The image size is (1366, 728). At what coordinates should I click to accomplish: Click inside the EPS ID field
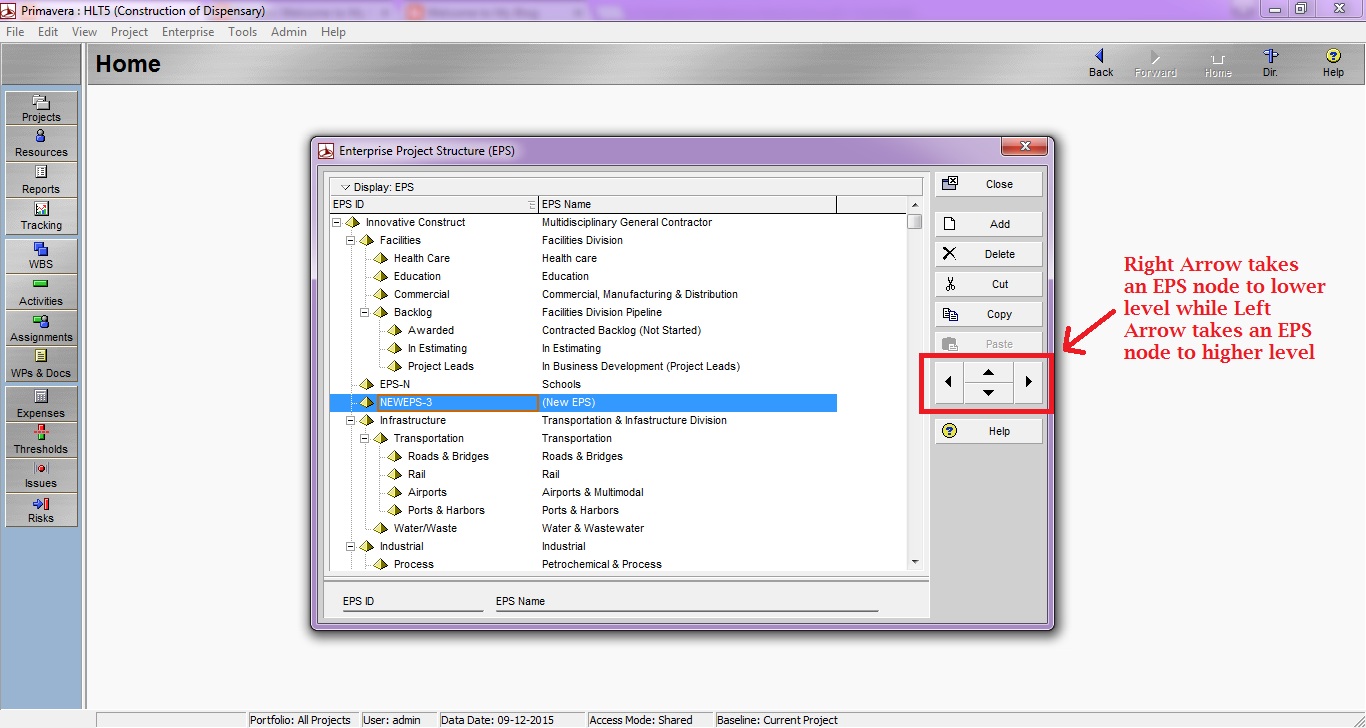[412, 600]
